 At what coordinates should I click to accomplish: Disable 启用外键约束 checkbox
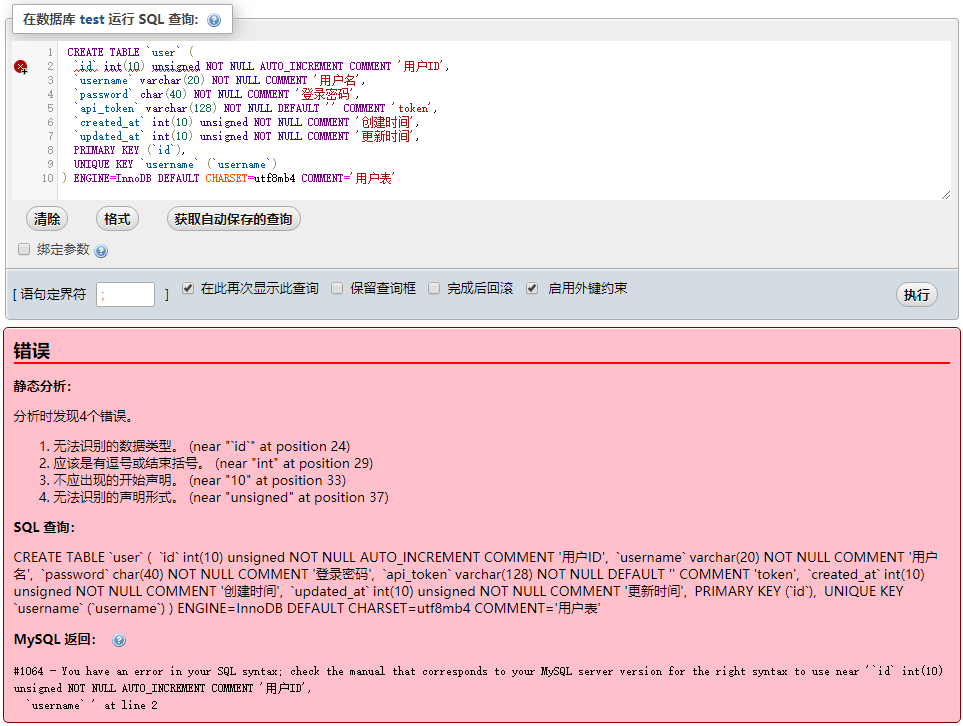(x=532, y=288)
